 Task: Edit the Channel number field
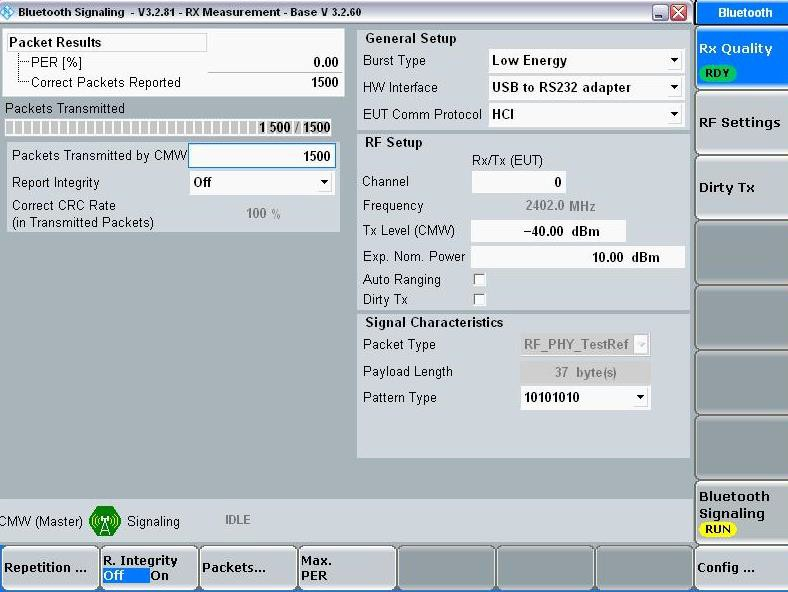519,182
